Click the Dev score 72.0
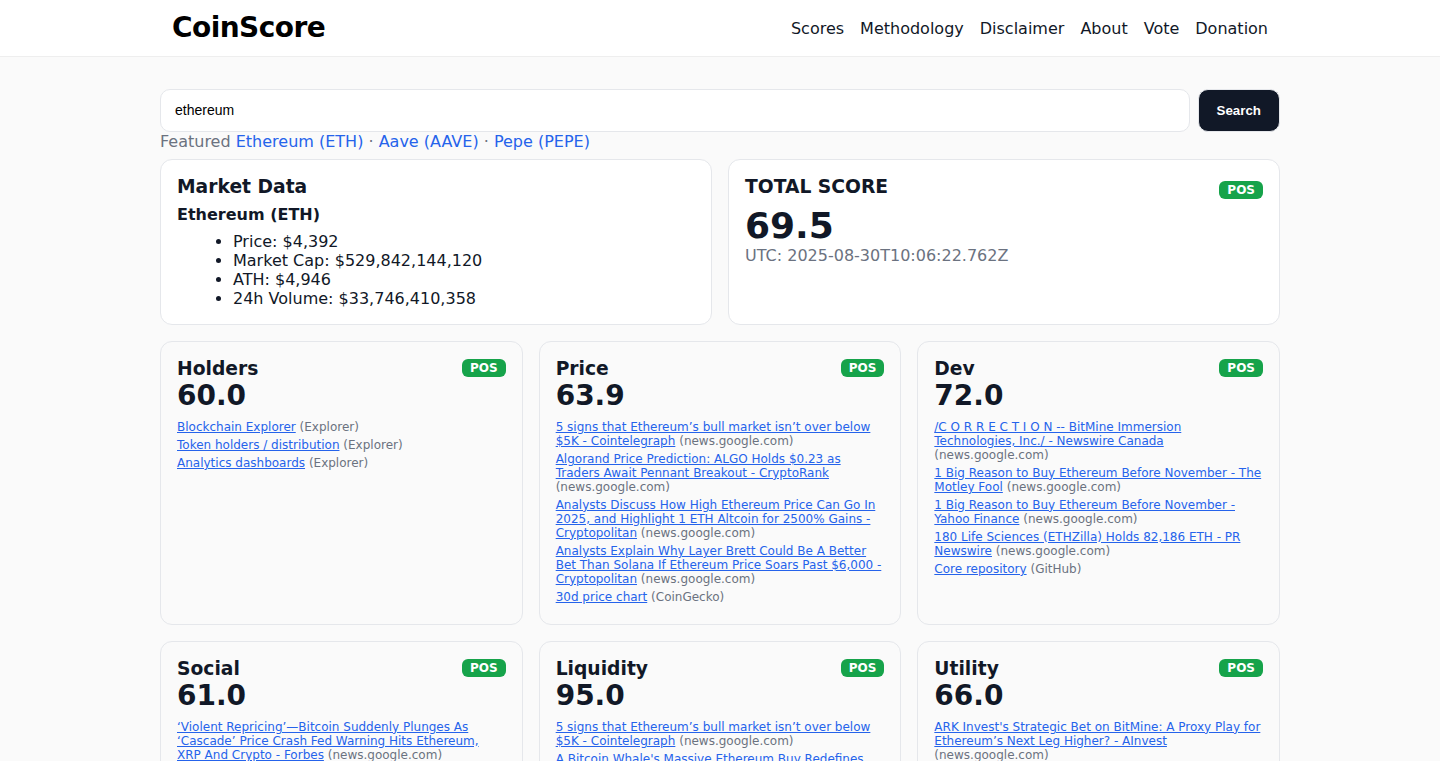The image size is (1440, 761). pyautogui.click(x=968, y=395)
